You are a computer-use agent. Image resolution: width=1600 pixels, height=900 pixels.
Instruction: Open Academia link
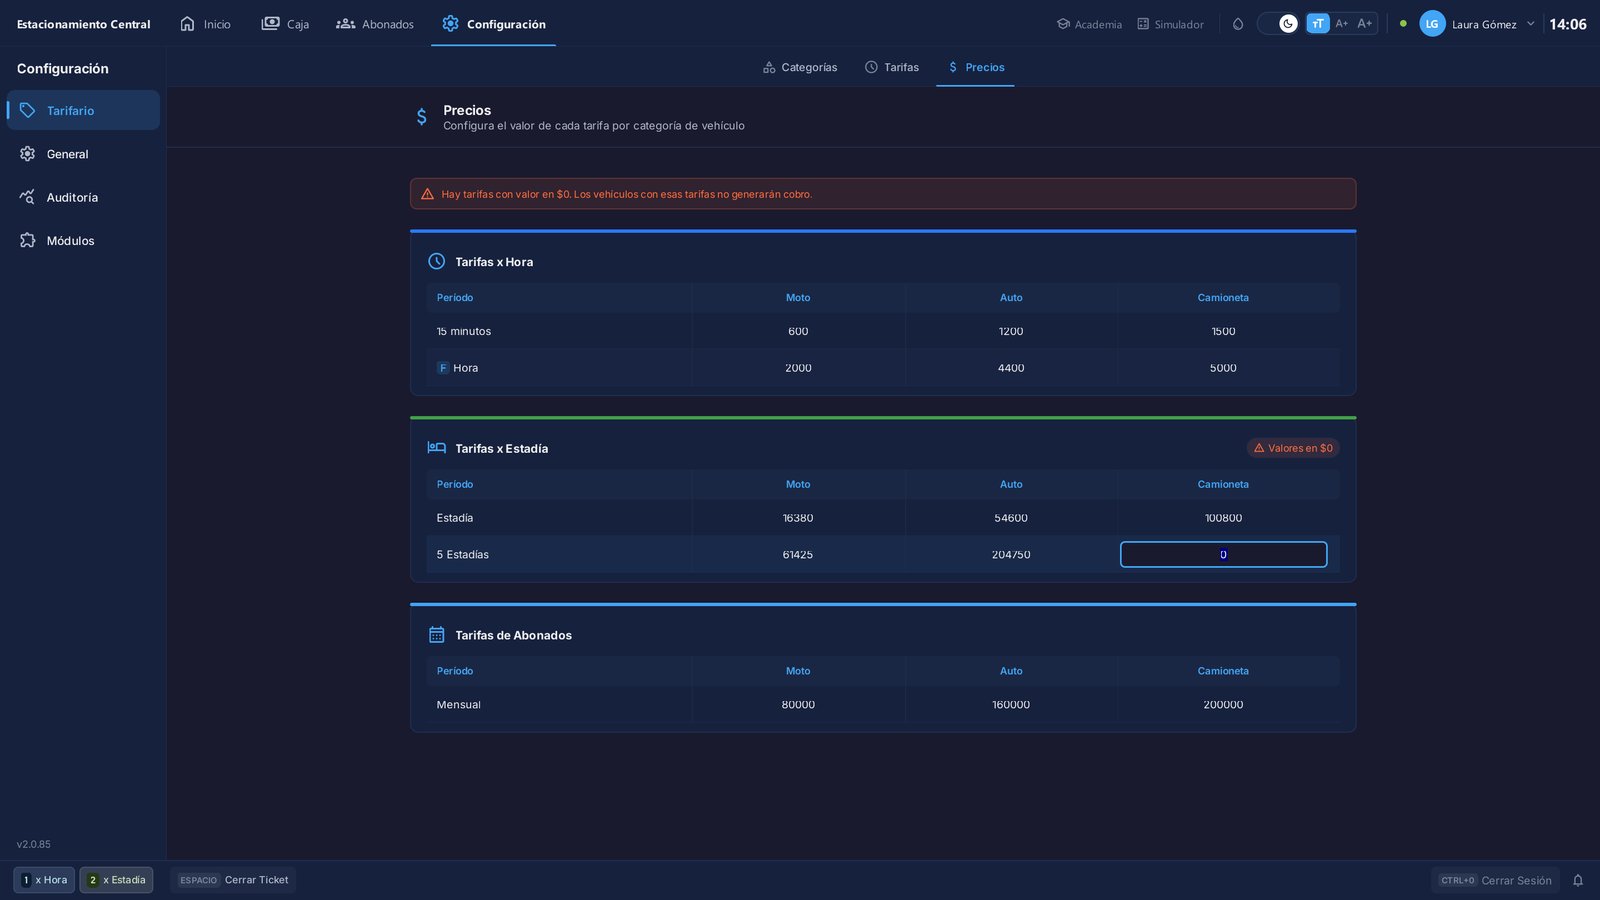pos(1089,24)
